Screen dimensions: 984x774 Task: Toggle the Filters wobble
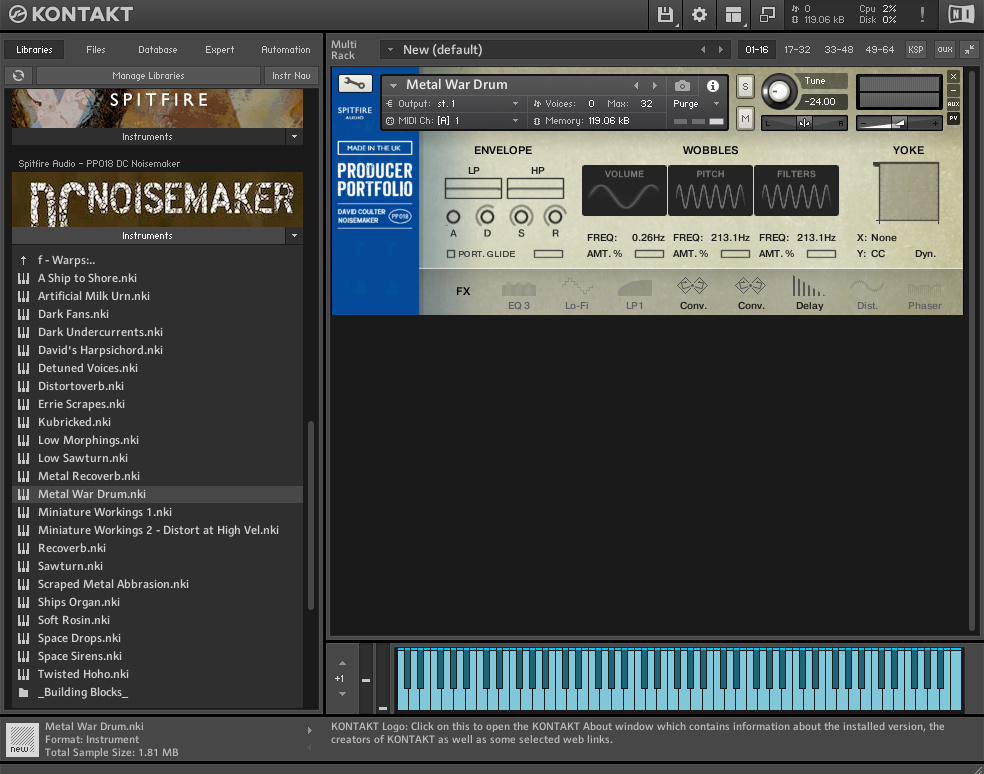pos(796,190)
